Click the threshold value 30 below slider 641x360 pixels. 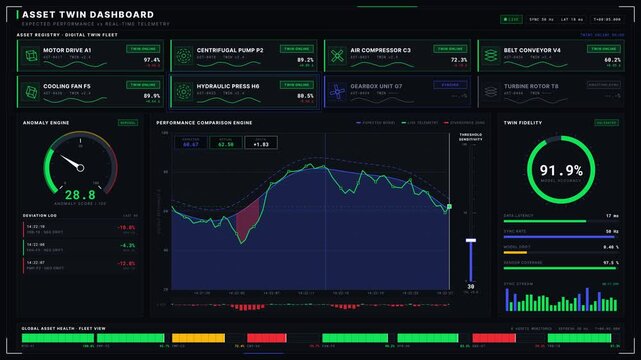click(x=471, y=286)
